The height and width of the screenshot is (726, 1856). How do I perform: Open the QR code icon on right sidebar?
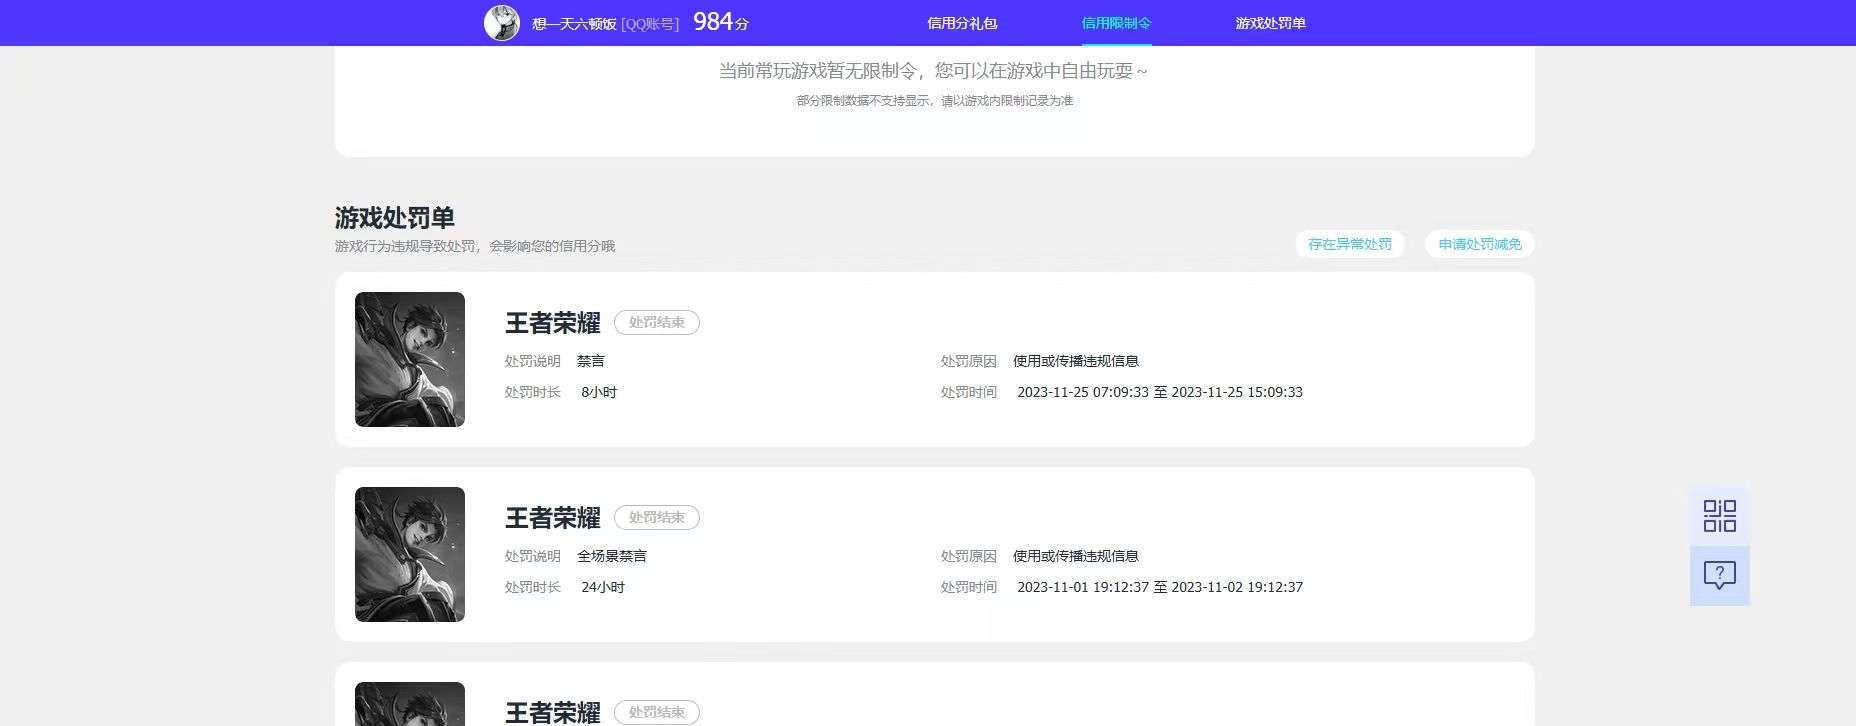pyautogui.click(x=1719, y=516)
